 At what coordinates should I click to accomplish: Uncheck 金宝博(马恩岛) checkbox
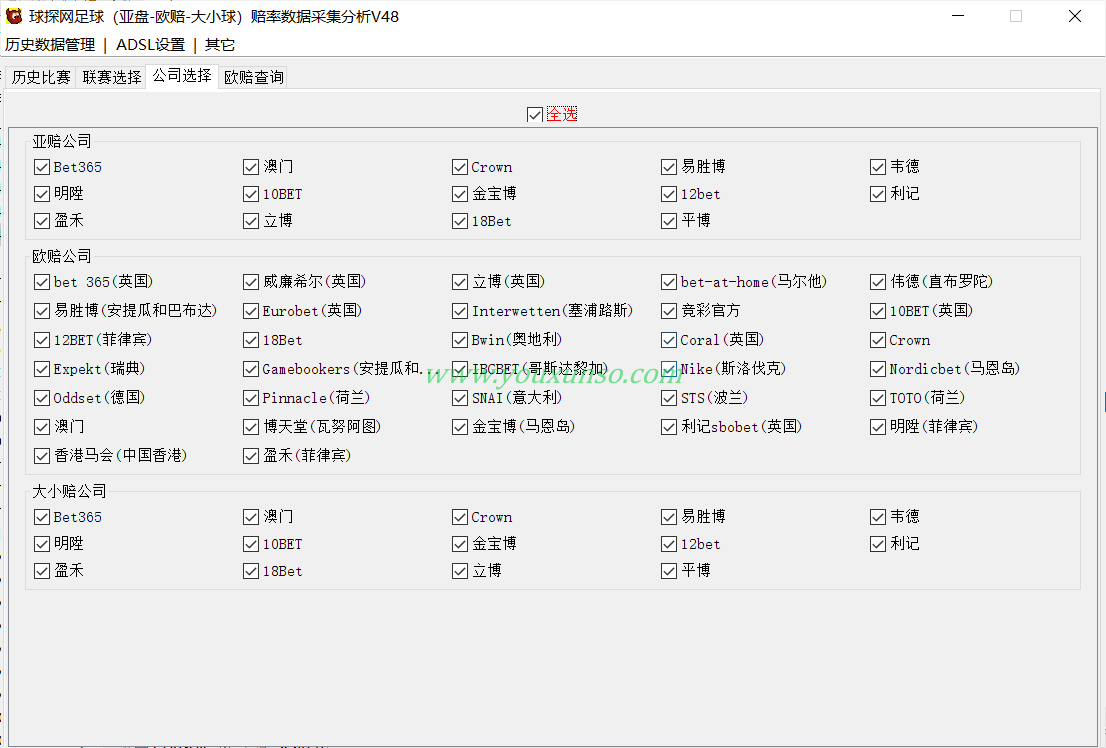click(460, 427)
